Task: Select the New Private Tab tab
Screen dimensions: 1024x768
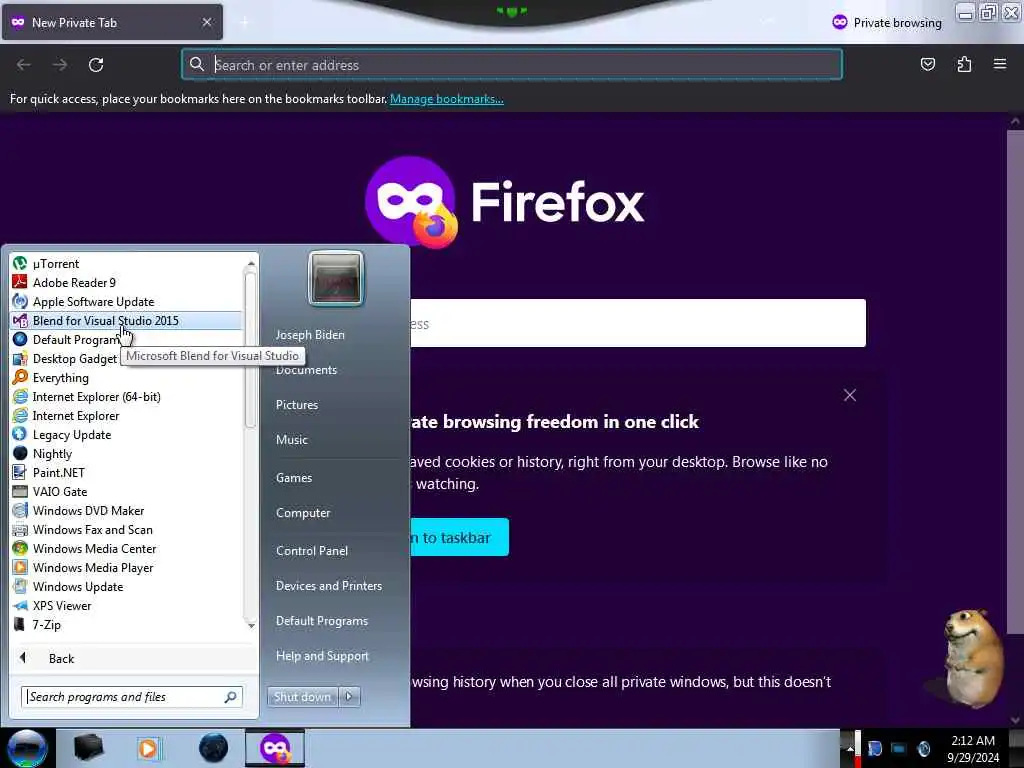Action: point(112,22)
